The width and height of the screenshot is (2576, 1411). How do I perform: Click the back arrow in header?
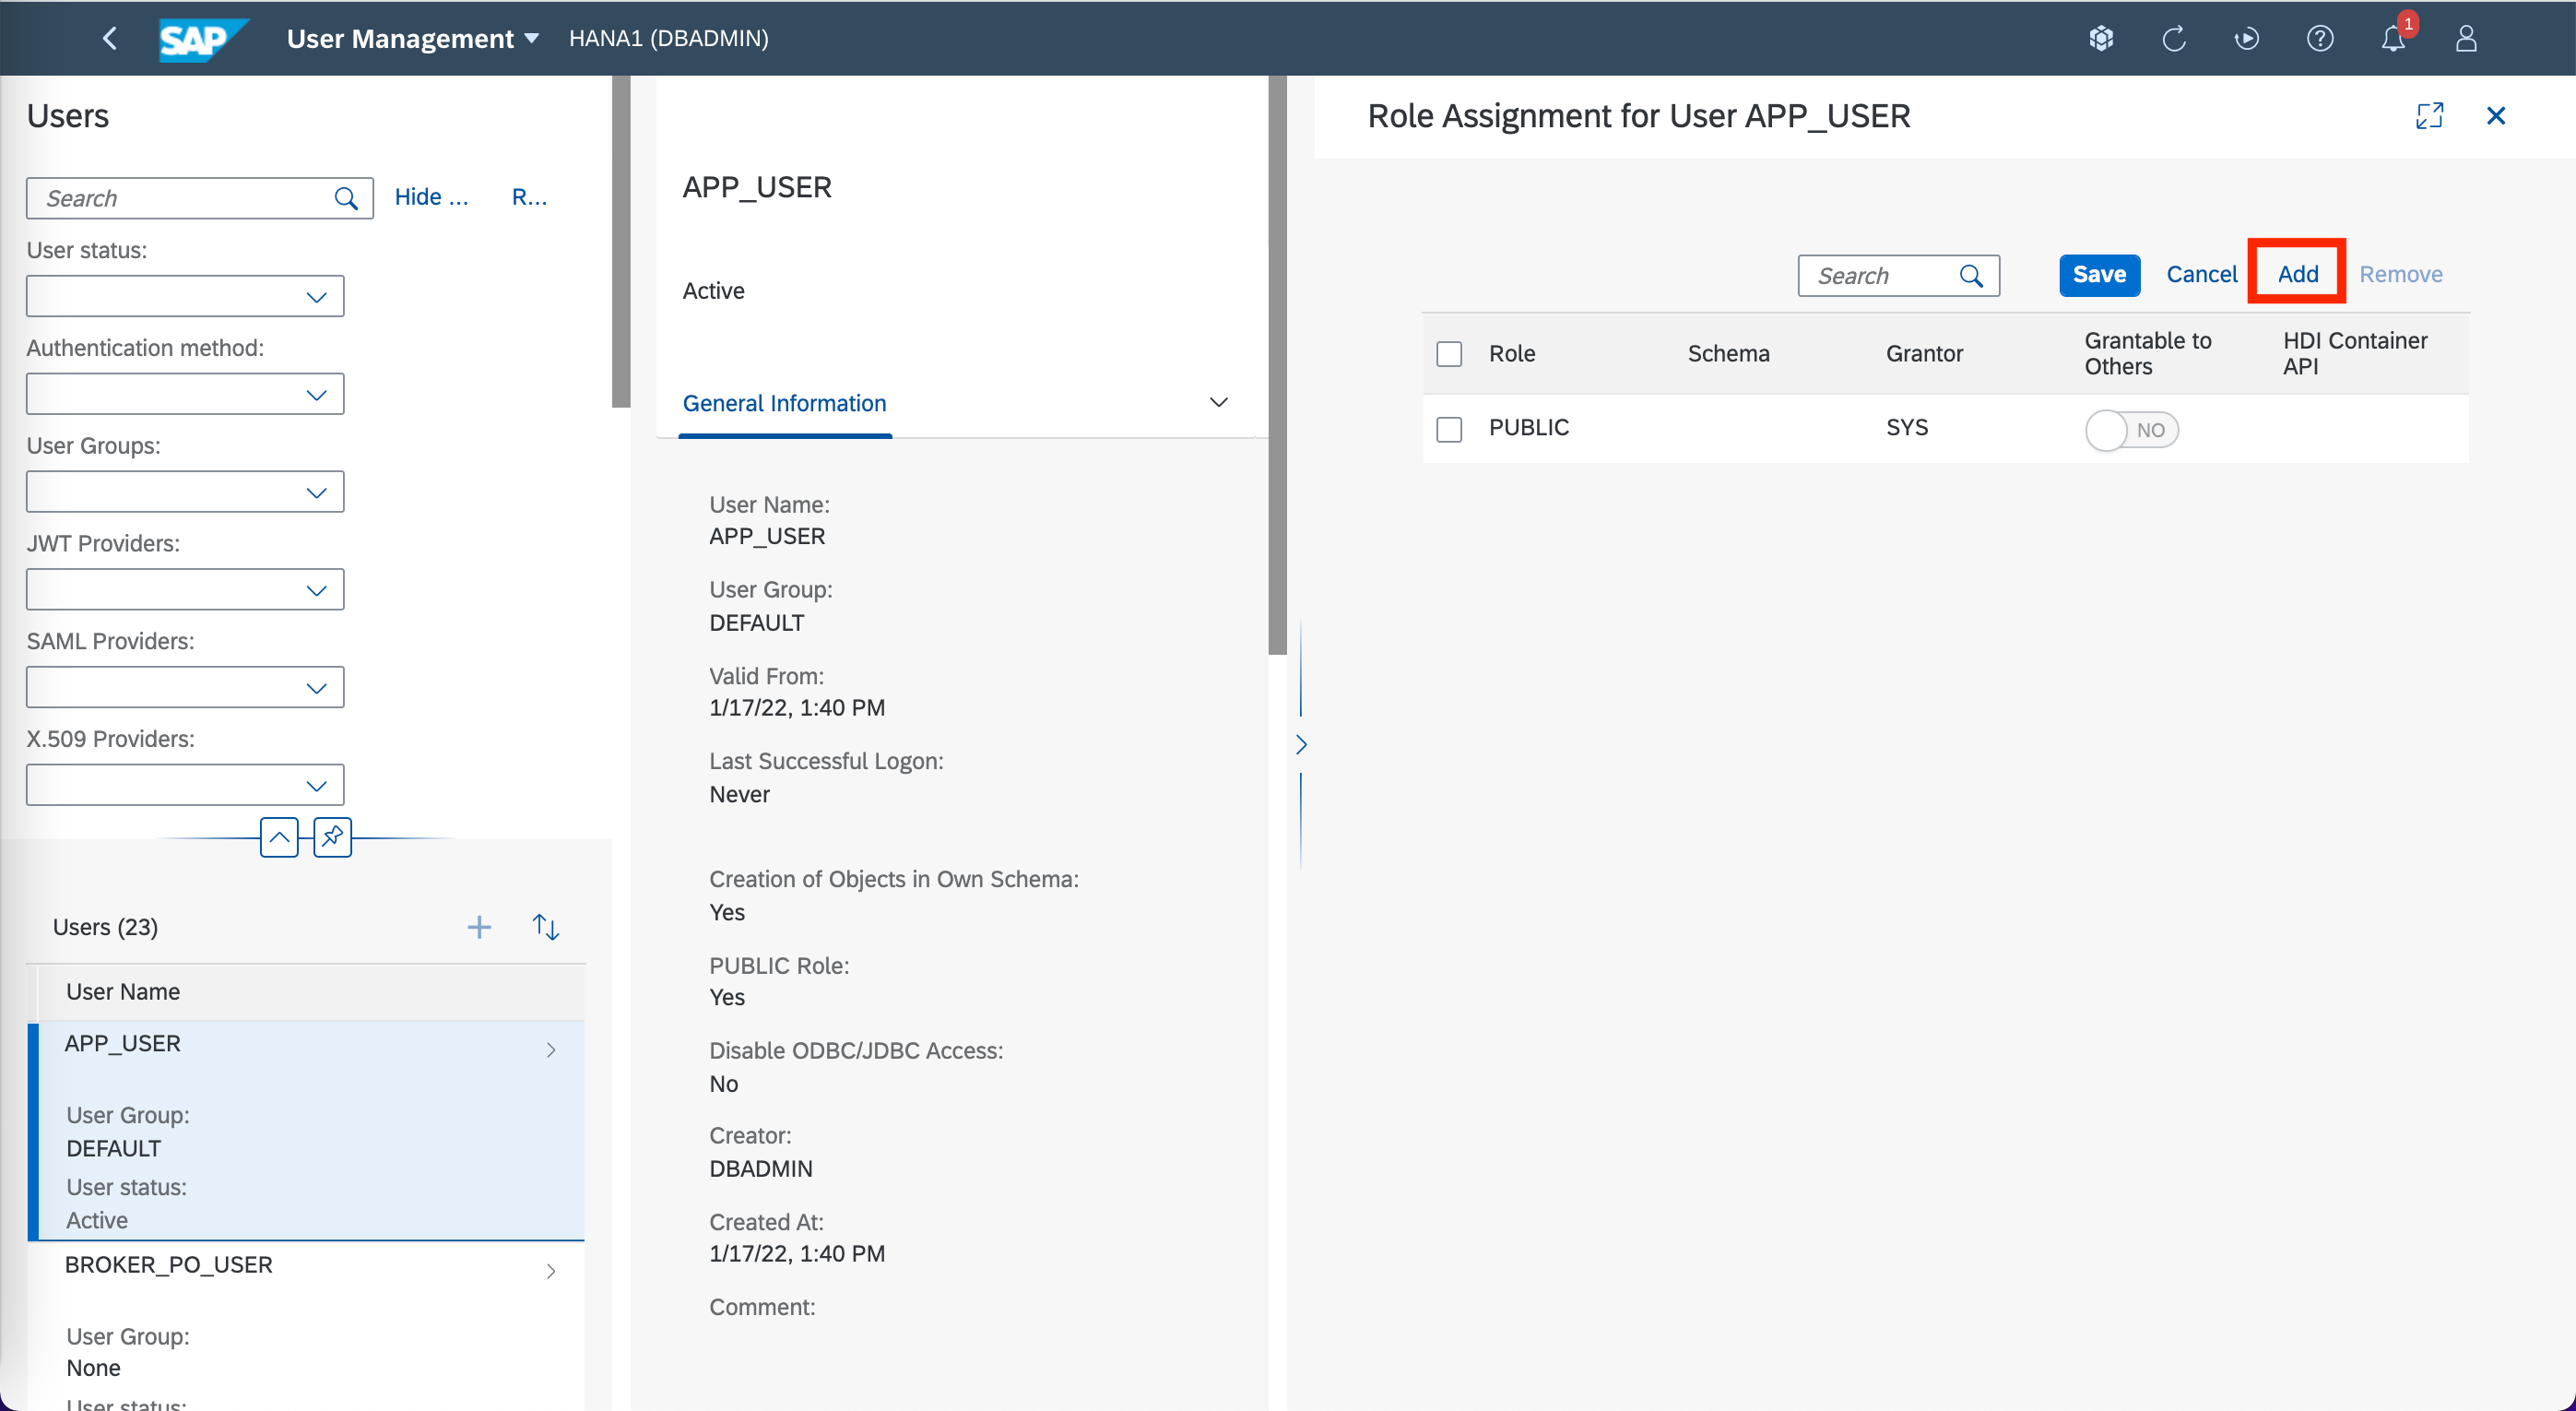point(110,38)
